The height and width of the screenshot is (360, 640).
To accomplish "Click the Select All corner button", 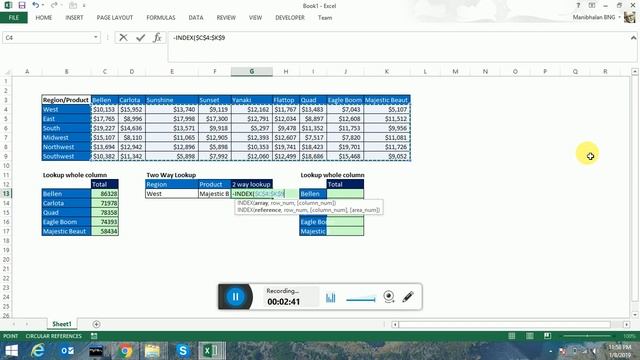I will point(7,72).
